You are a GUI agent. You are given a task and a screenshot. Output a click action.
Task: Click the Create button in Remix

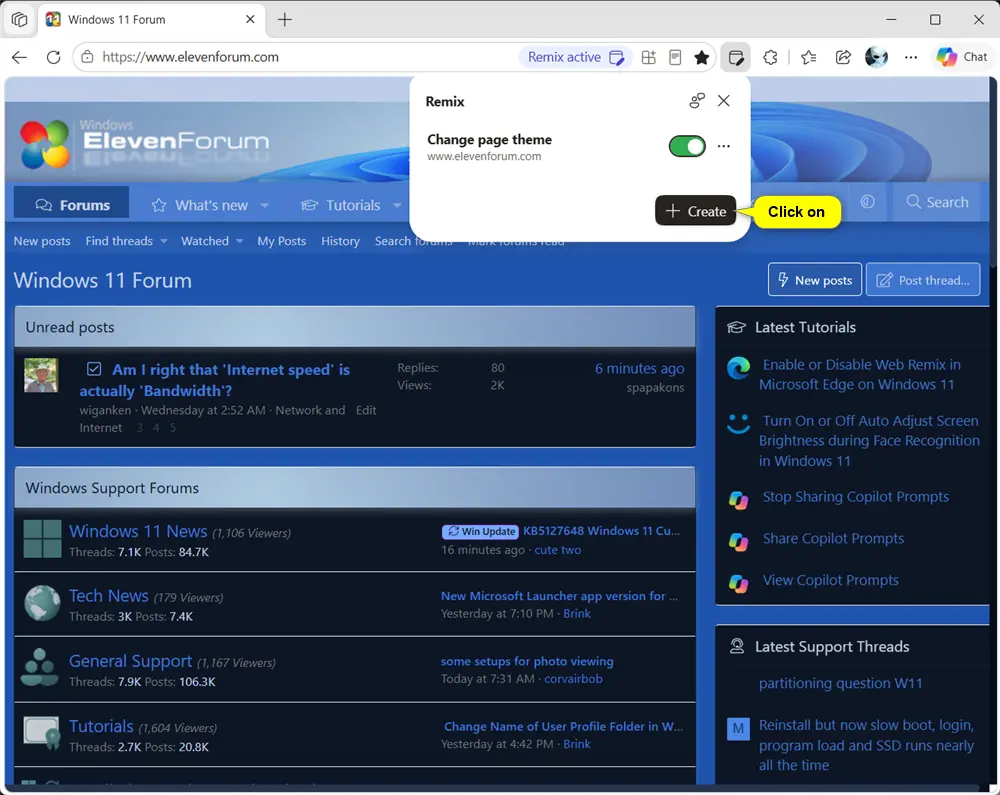coord(696,211)
